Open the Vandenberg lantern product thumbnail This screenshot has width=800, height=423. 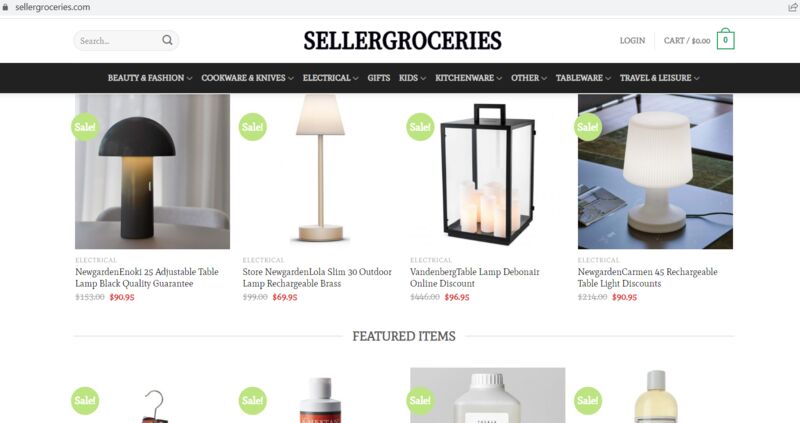pos(488,171)
